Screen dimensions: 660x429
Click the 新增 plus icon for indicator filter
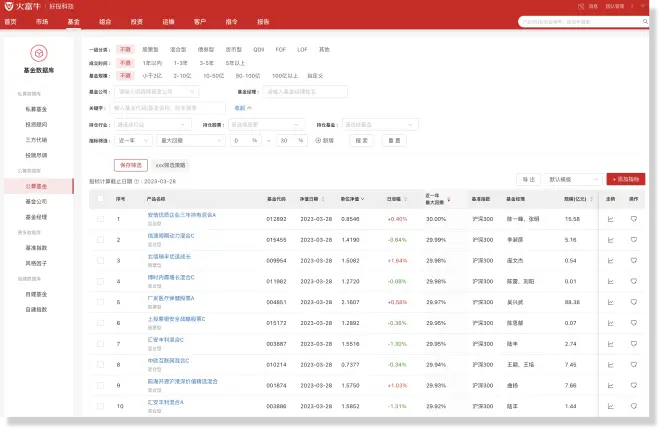318,141
